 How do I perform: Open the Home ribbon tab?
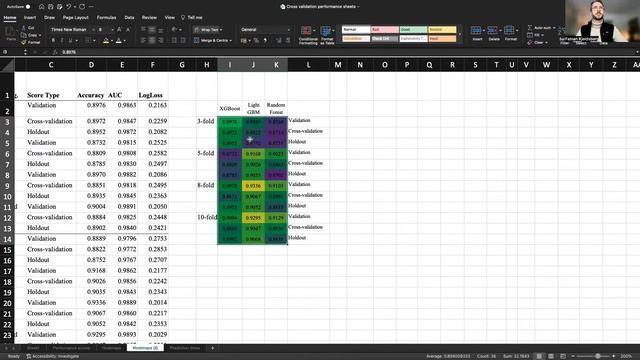pos(10,18)
